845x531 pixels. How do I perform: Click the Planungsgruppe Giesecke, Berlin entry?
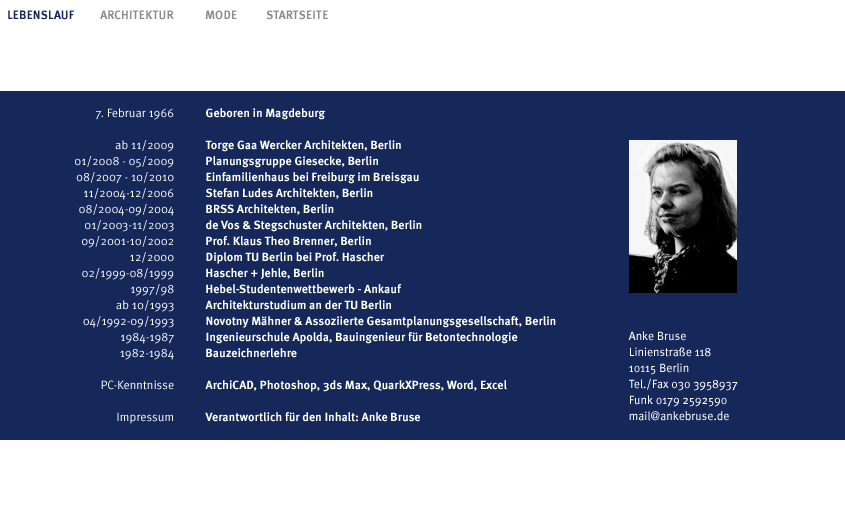click(x=292, y=161)
